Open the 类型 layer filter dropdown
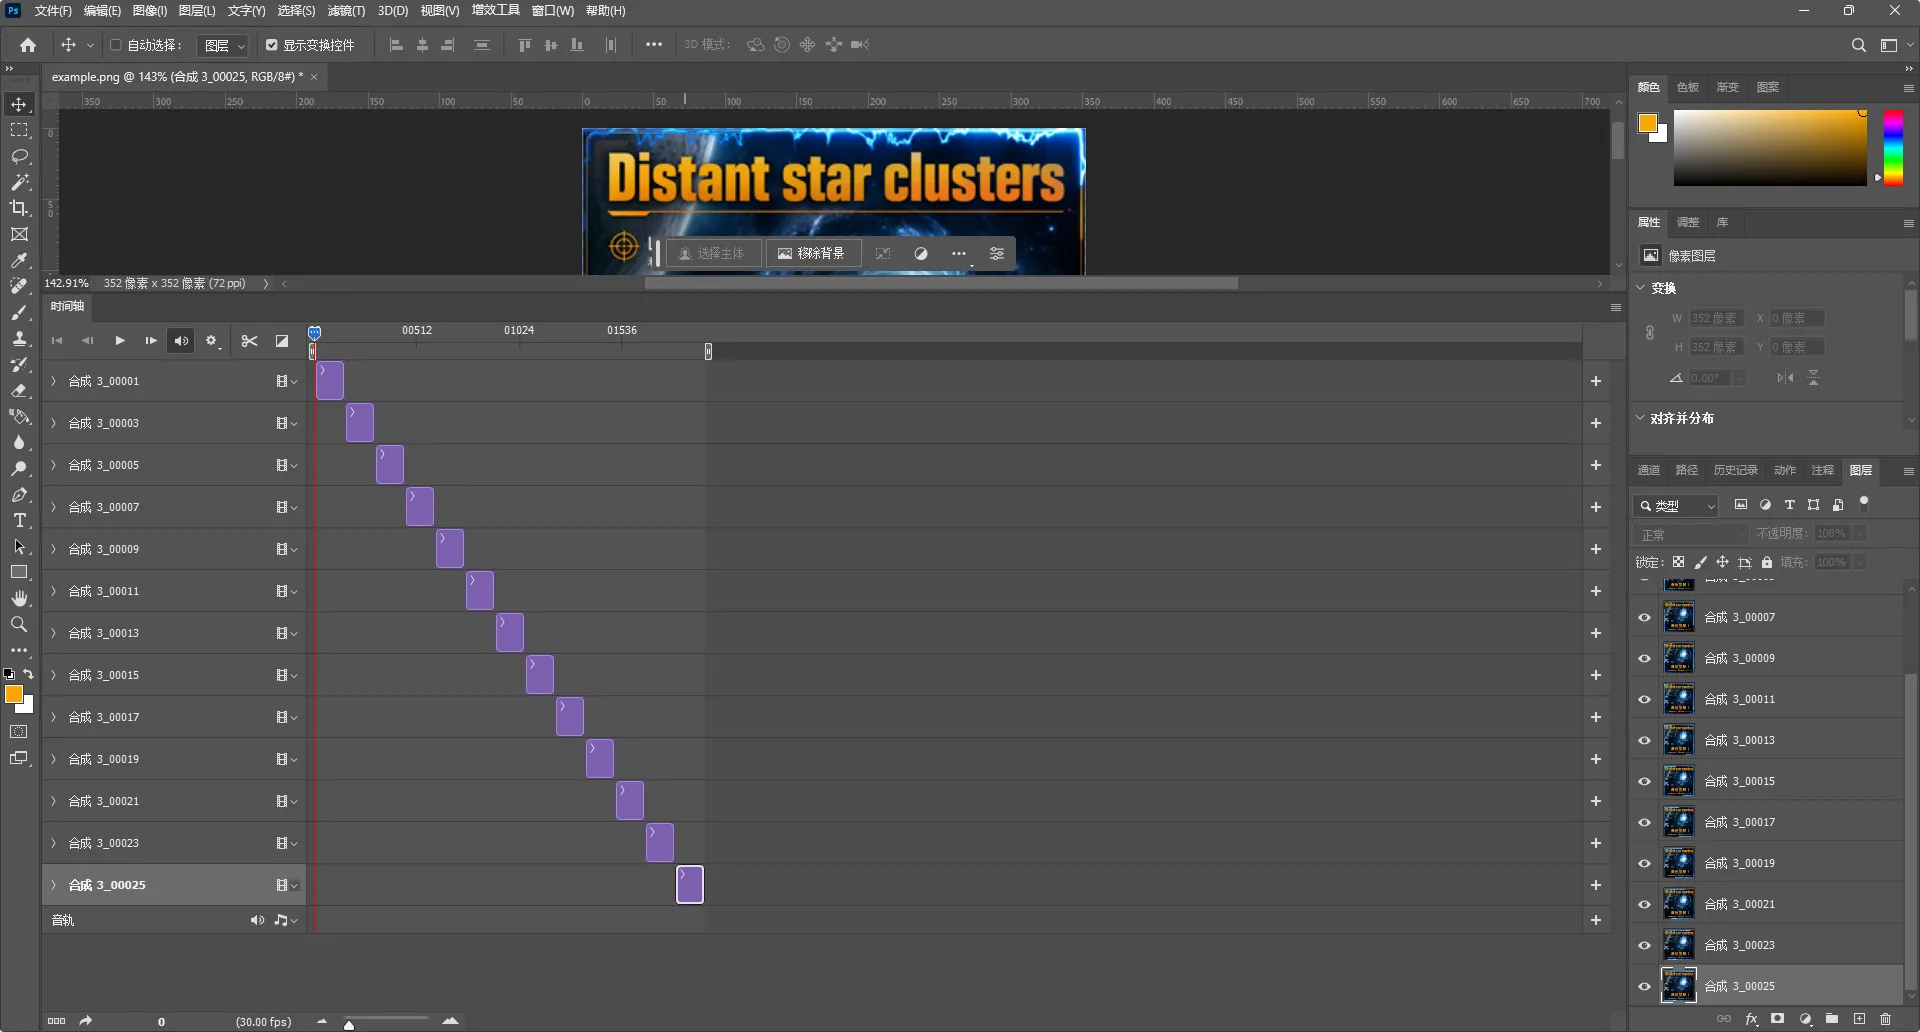The height and width of the screenshot is (1032, 1920). pos(1676,506)
